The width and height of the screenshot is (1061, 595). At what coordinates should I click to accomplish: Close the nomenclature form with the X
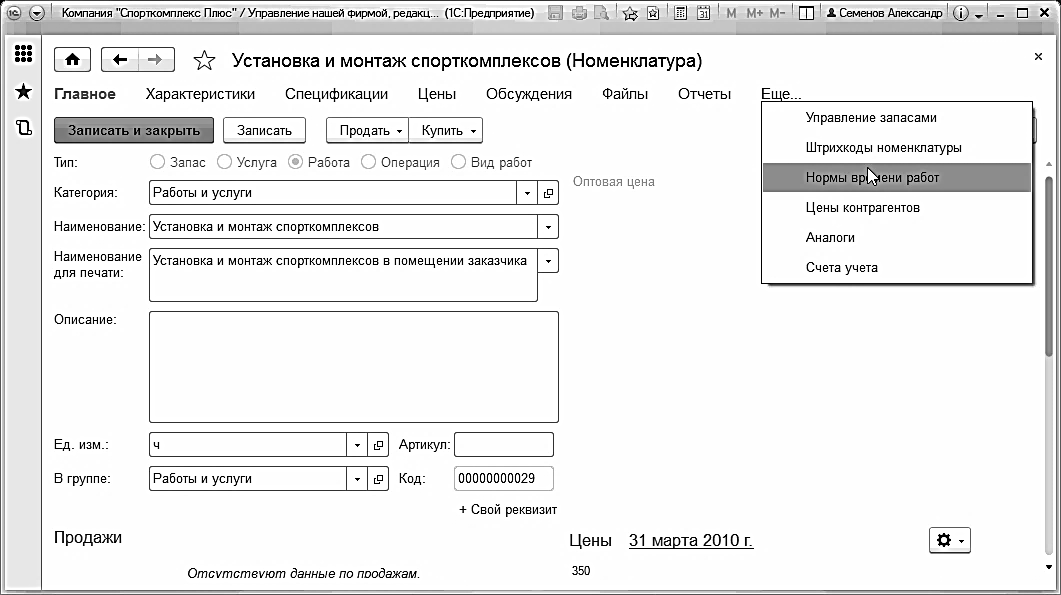coord(1038,57)
